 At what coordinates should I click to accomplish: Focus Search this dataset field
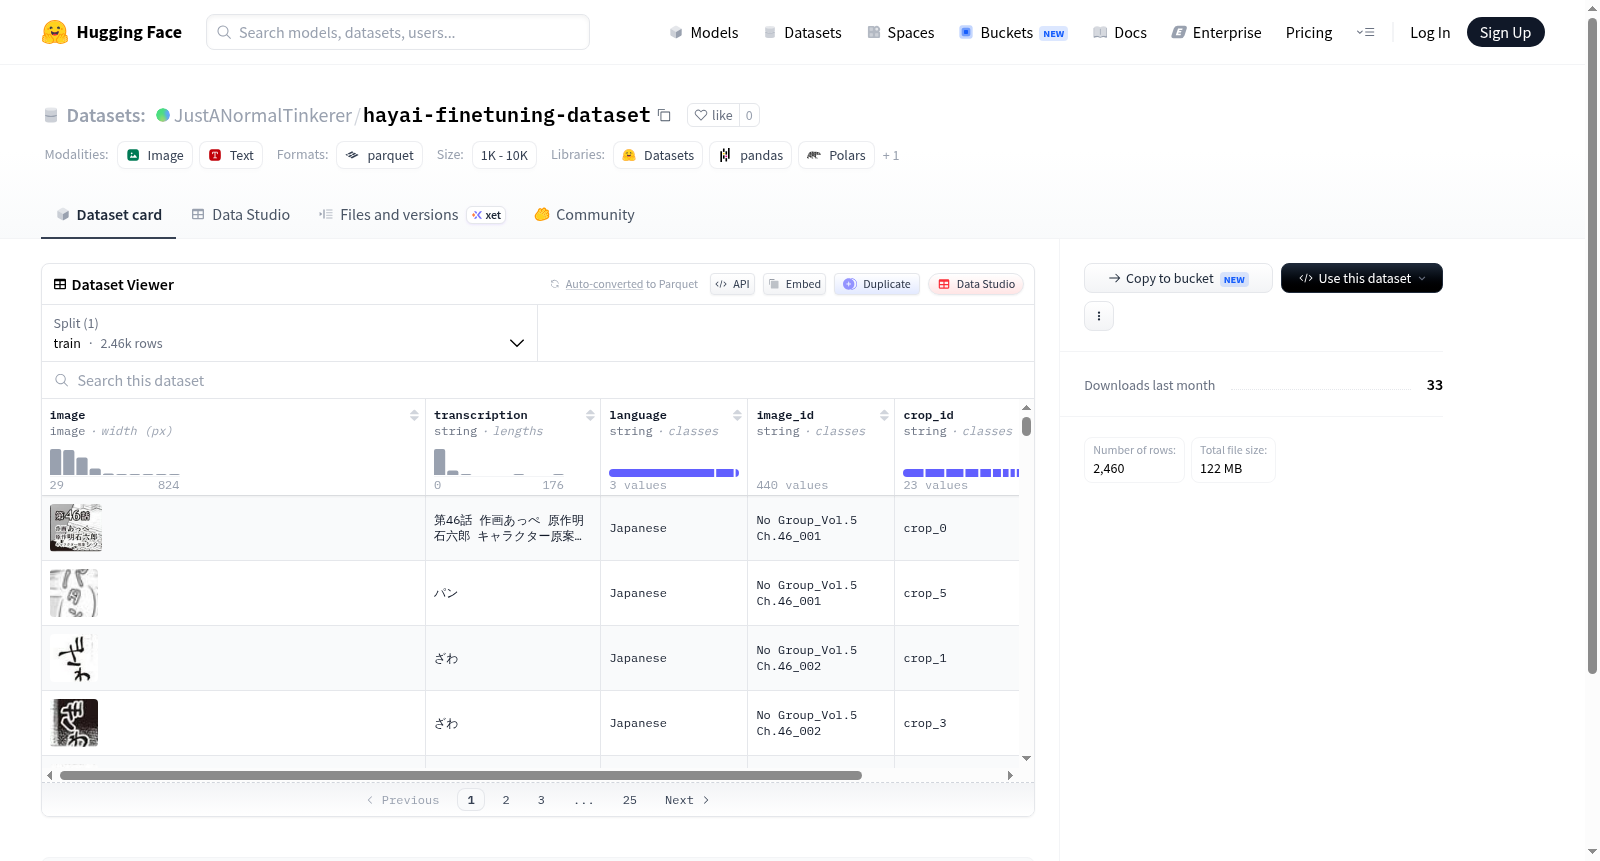click(538, 380)
